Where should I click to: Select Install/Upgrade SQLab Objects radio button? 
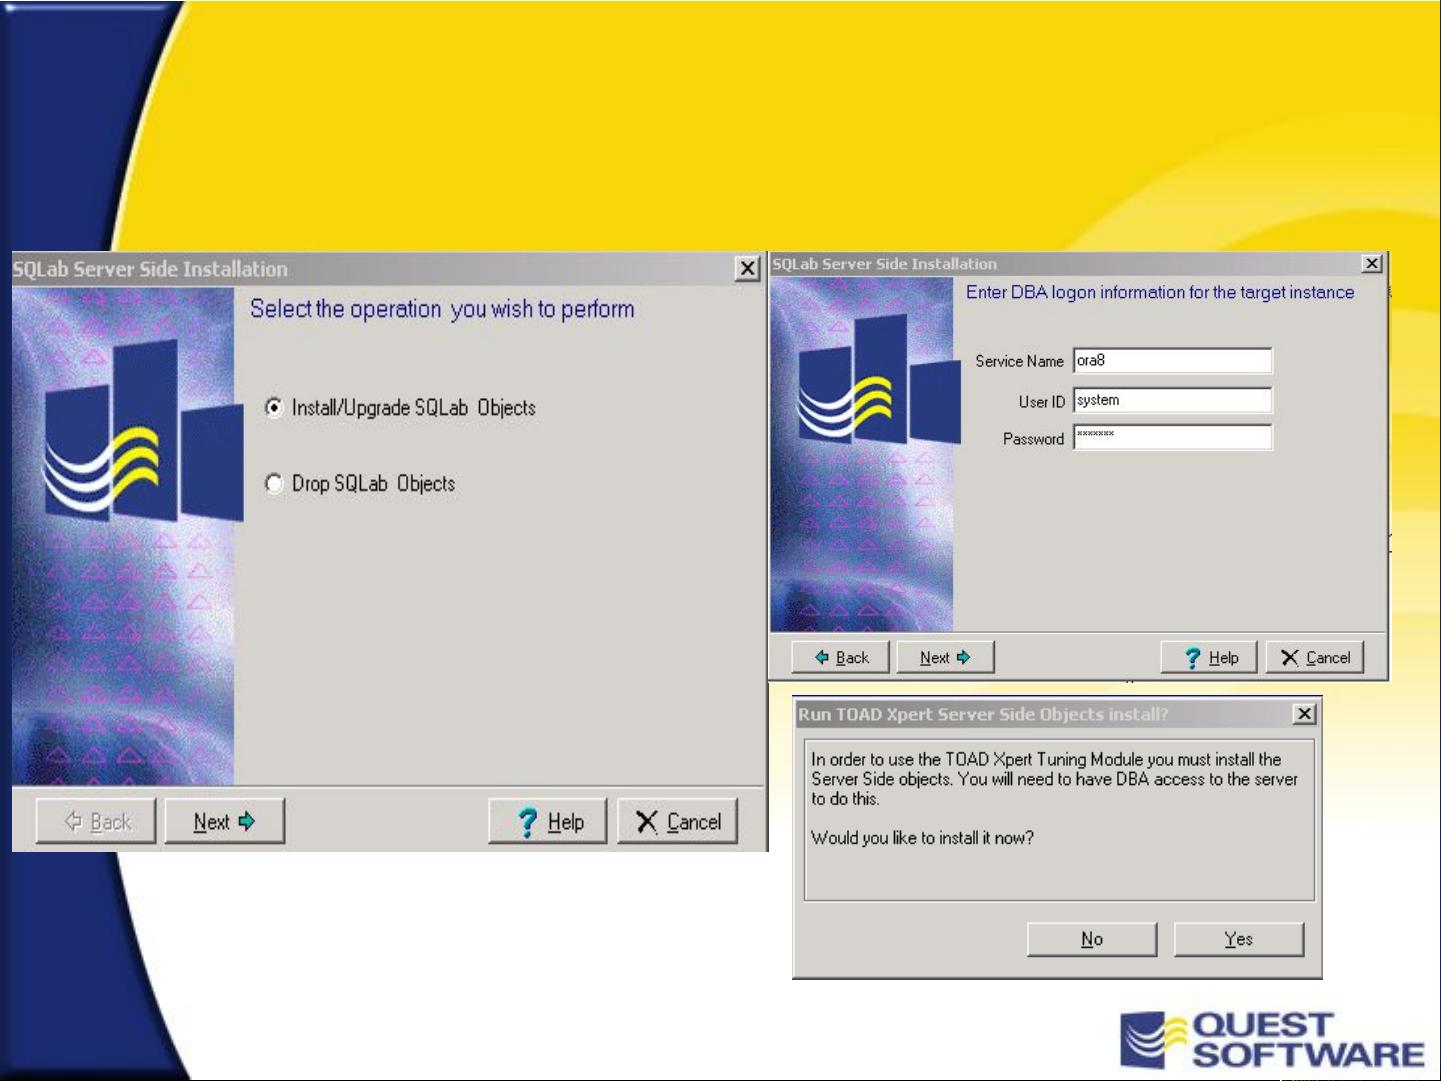click(274, 408)
